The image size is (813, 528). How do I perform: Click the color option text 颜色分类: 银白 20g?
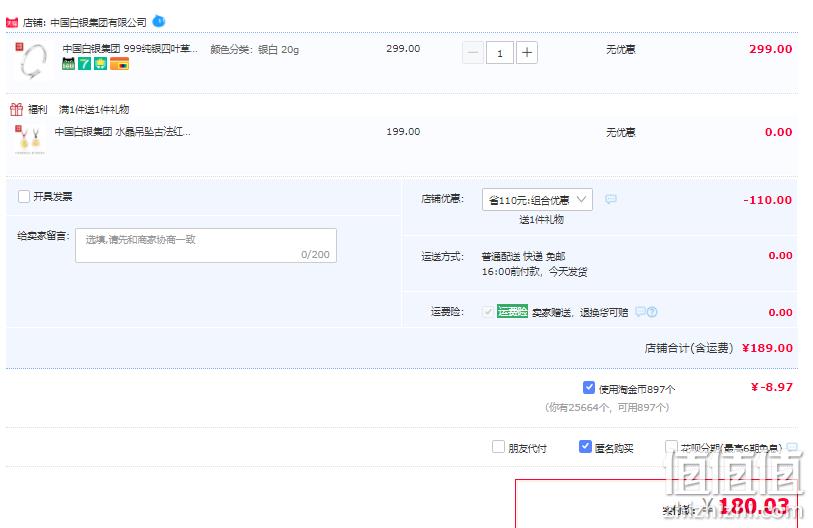[255, 50]
